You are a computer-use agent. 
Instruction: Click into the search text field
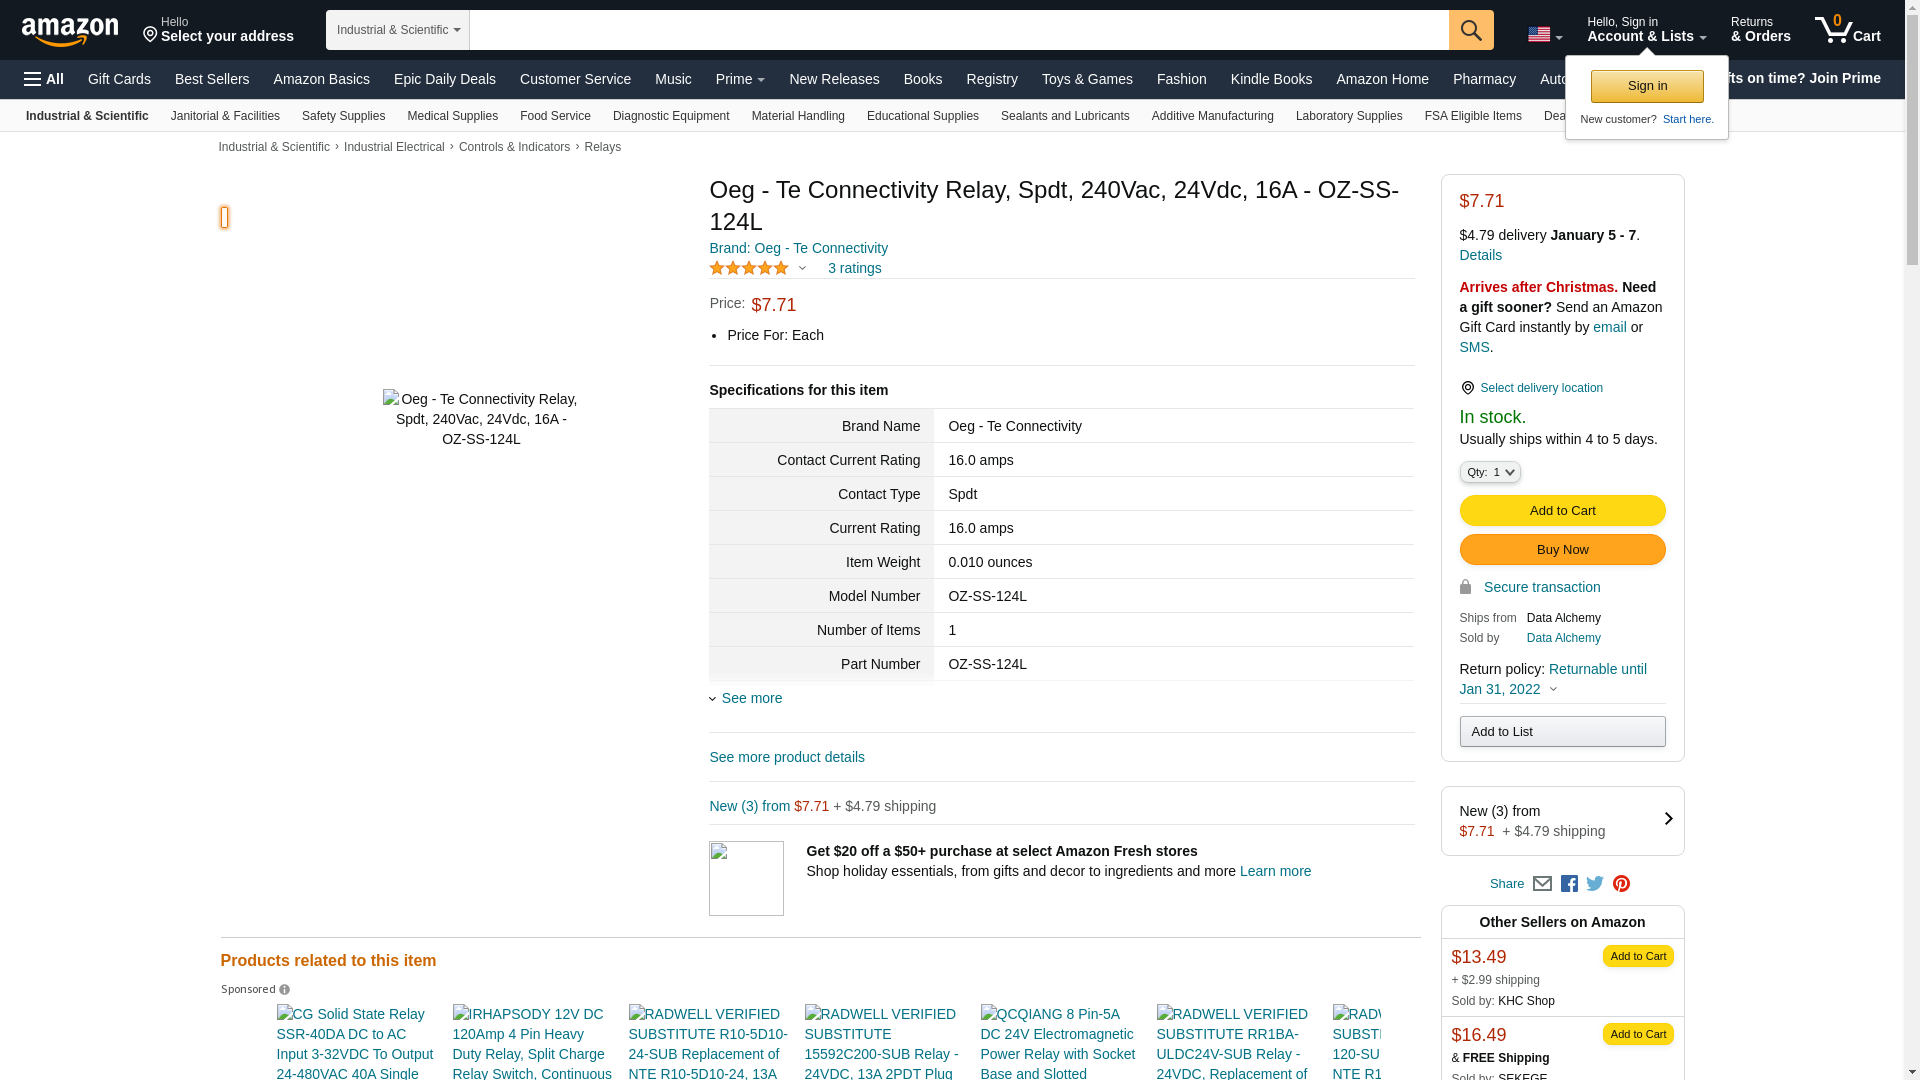[958, 30]
